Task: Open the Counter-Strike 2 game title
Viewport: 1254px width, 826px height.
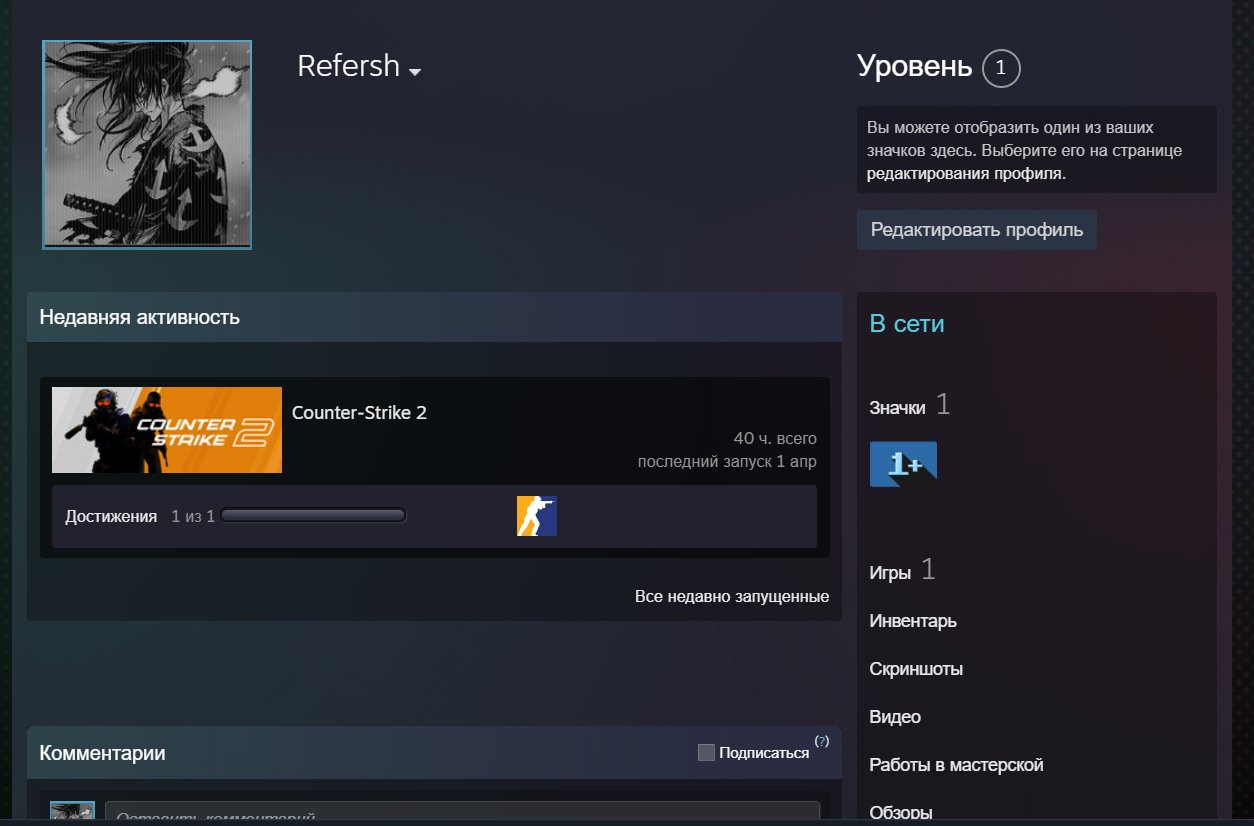Action: 359,413
